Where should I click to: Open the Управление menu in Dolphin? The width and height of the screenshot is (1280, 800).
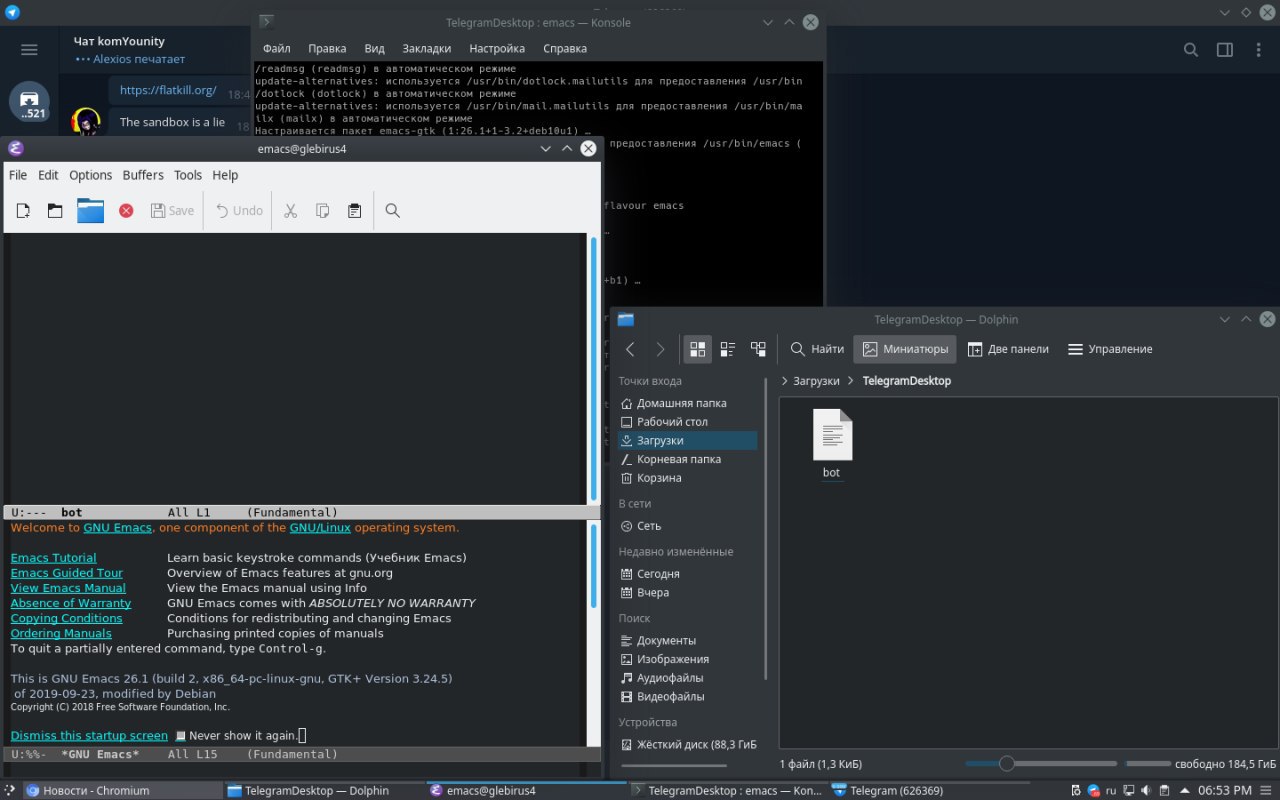[x=1110, y=349]
